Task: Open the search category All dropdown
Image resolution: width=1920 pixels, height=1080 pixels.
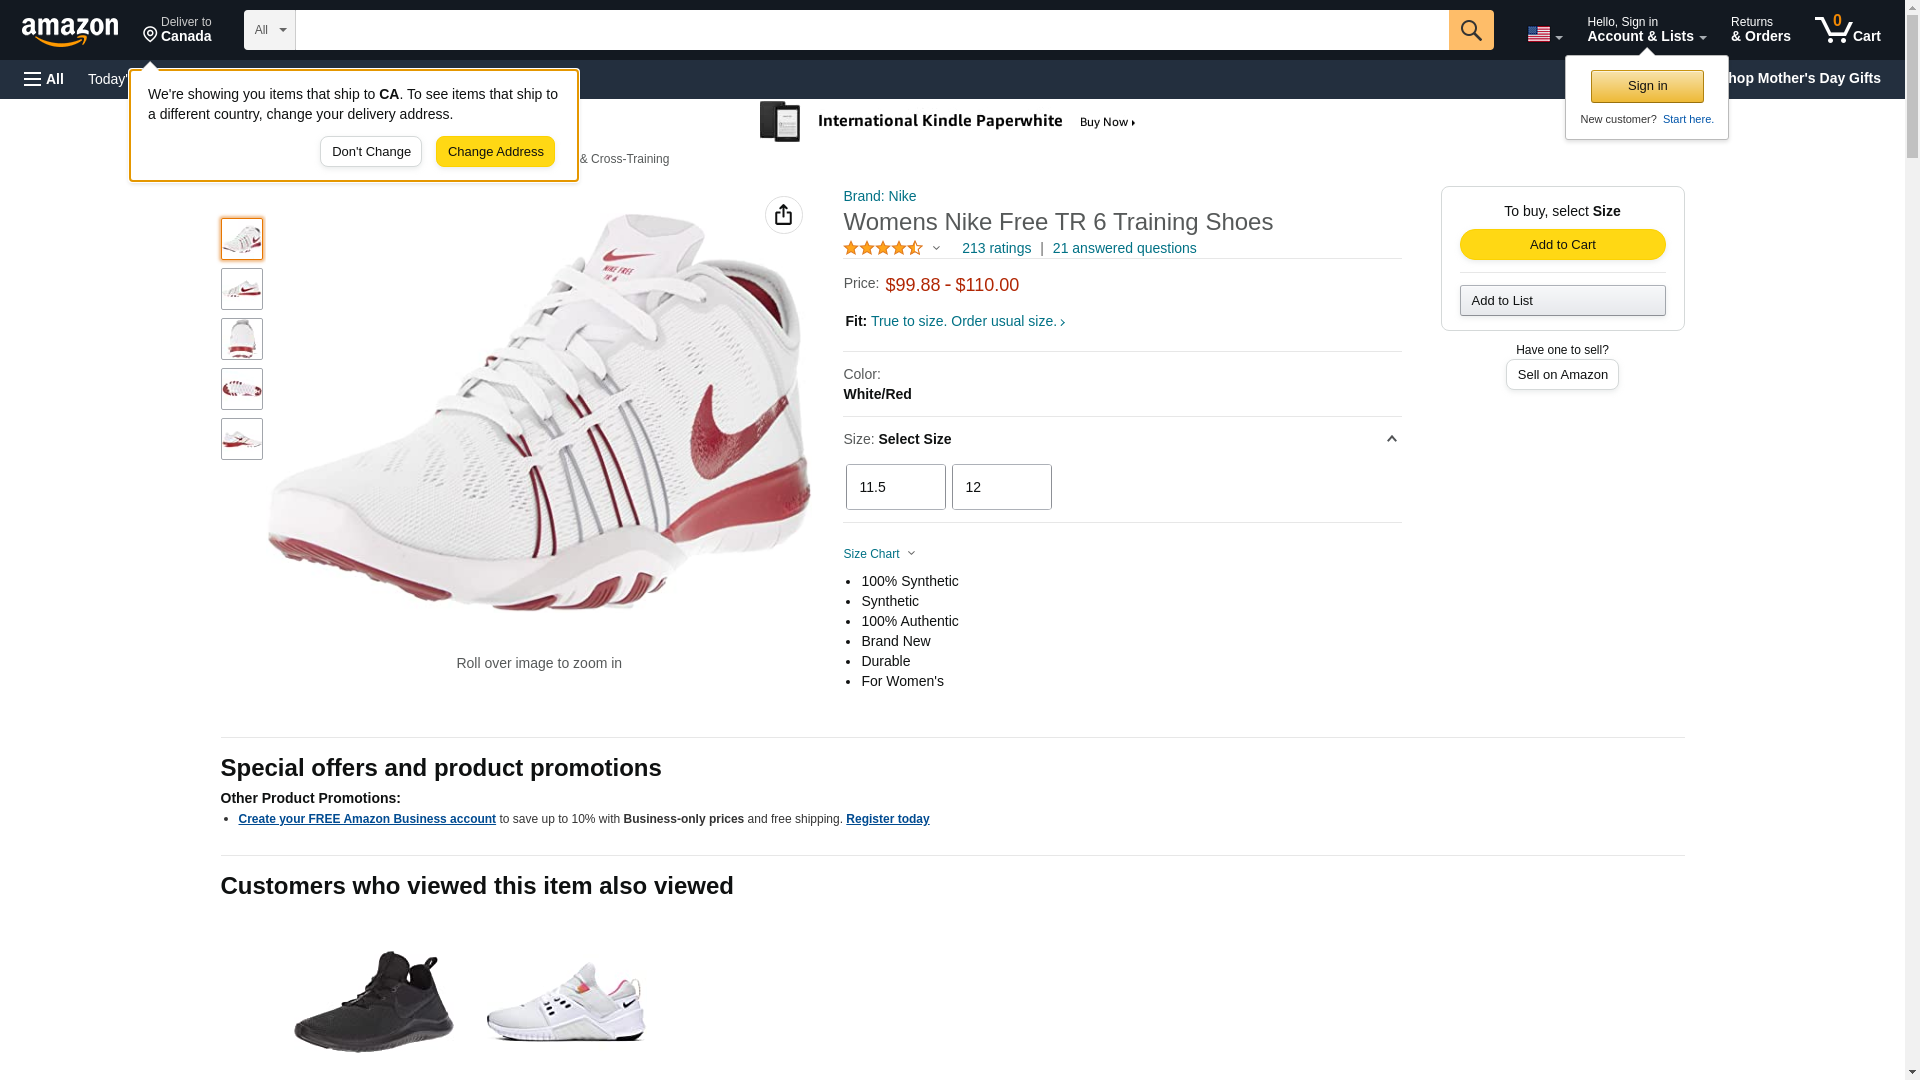Action: tap(269, 30)
